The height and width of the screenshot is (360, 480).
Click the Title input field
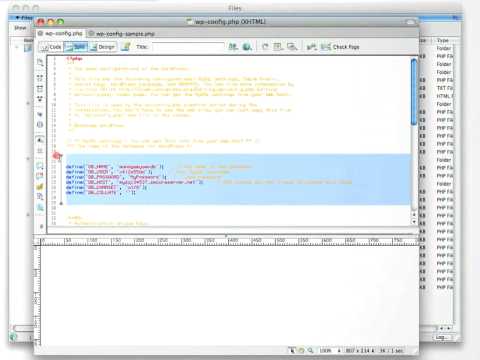(188, 47)
